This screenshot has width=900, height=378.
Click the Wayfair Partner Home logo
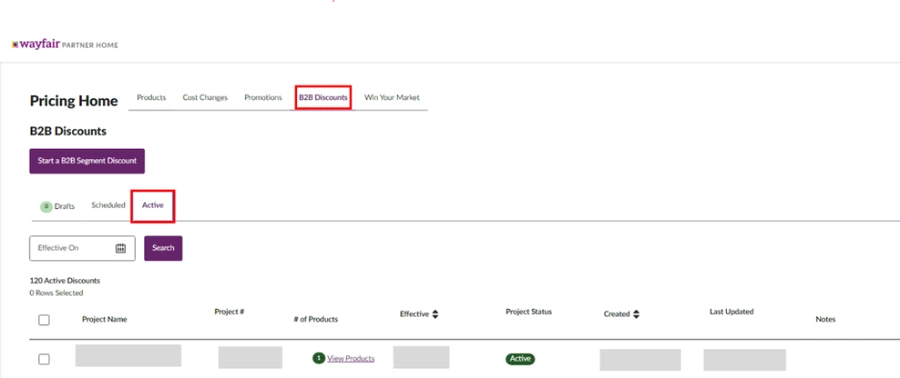[65, 45]
